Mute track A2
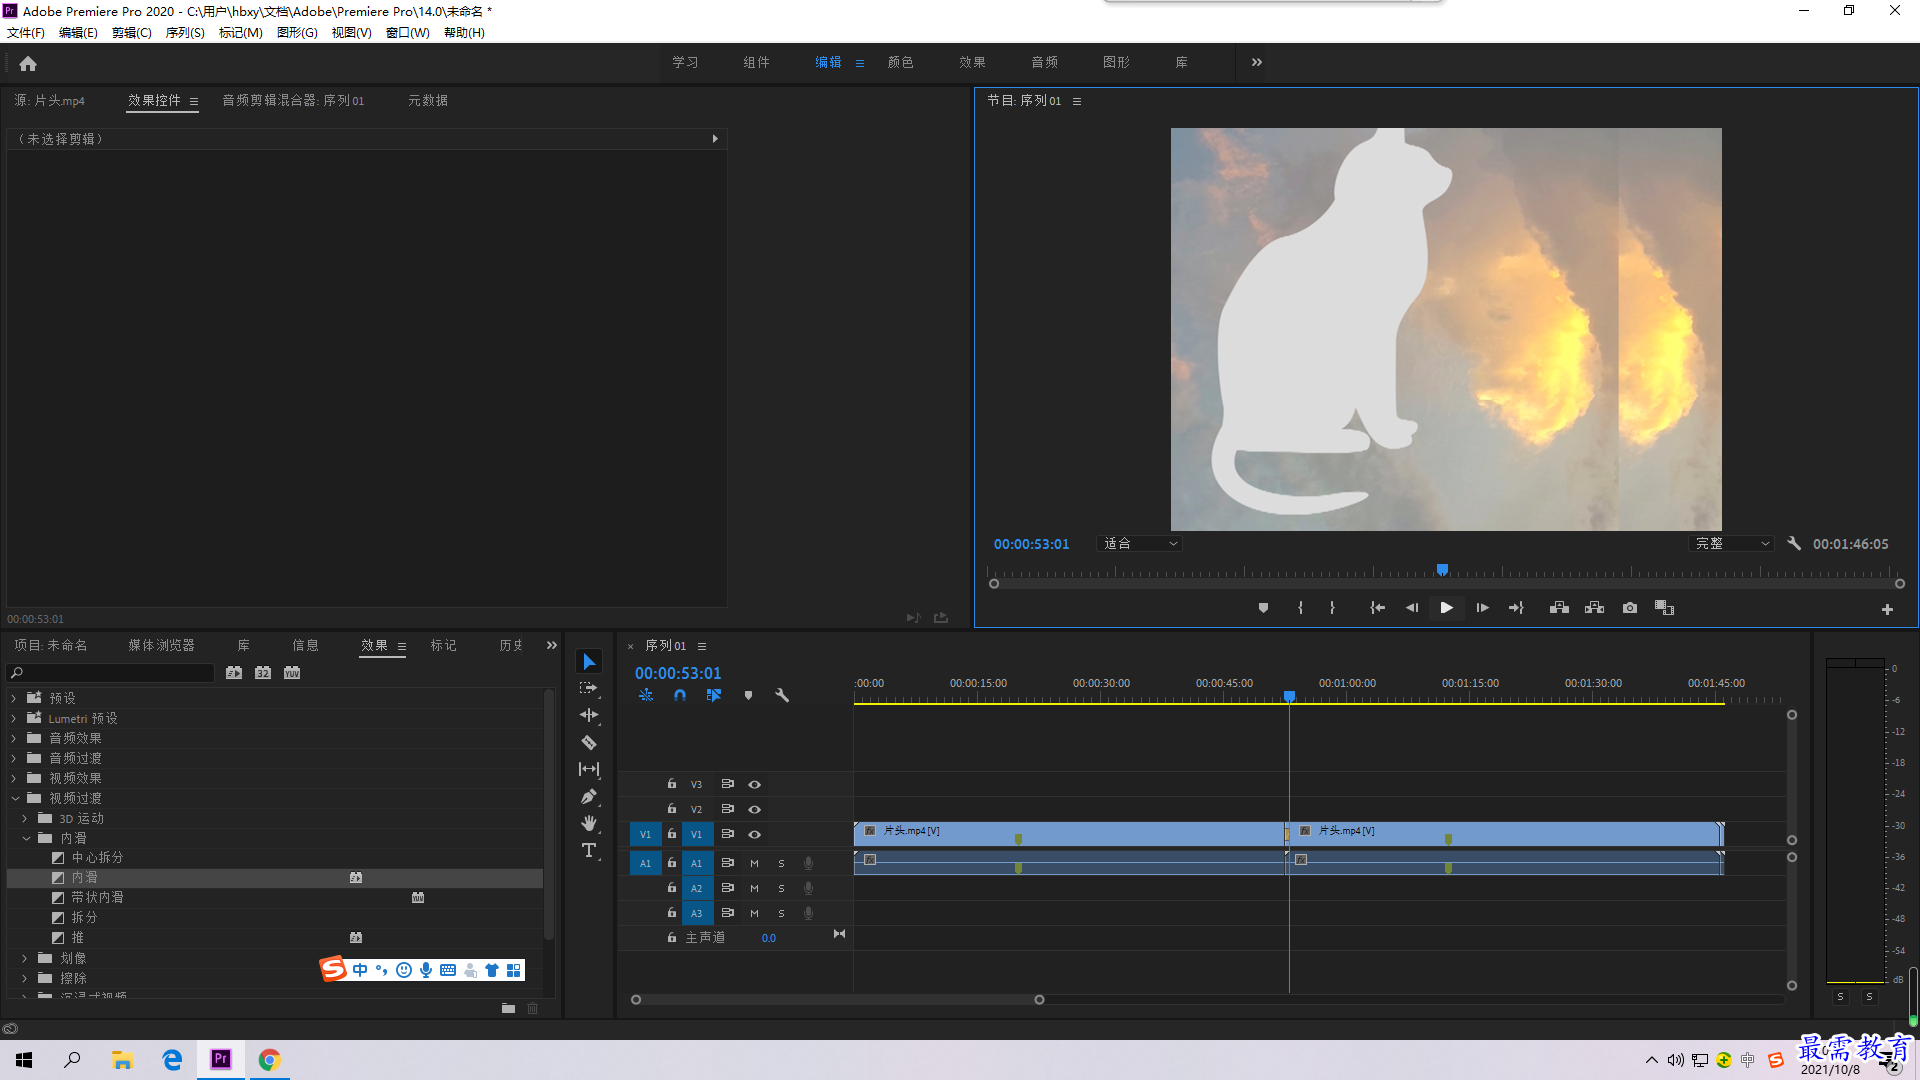Screen dimensions: 1920x1080 [754, 888]
